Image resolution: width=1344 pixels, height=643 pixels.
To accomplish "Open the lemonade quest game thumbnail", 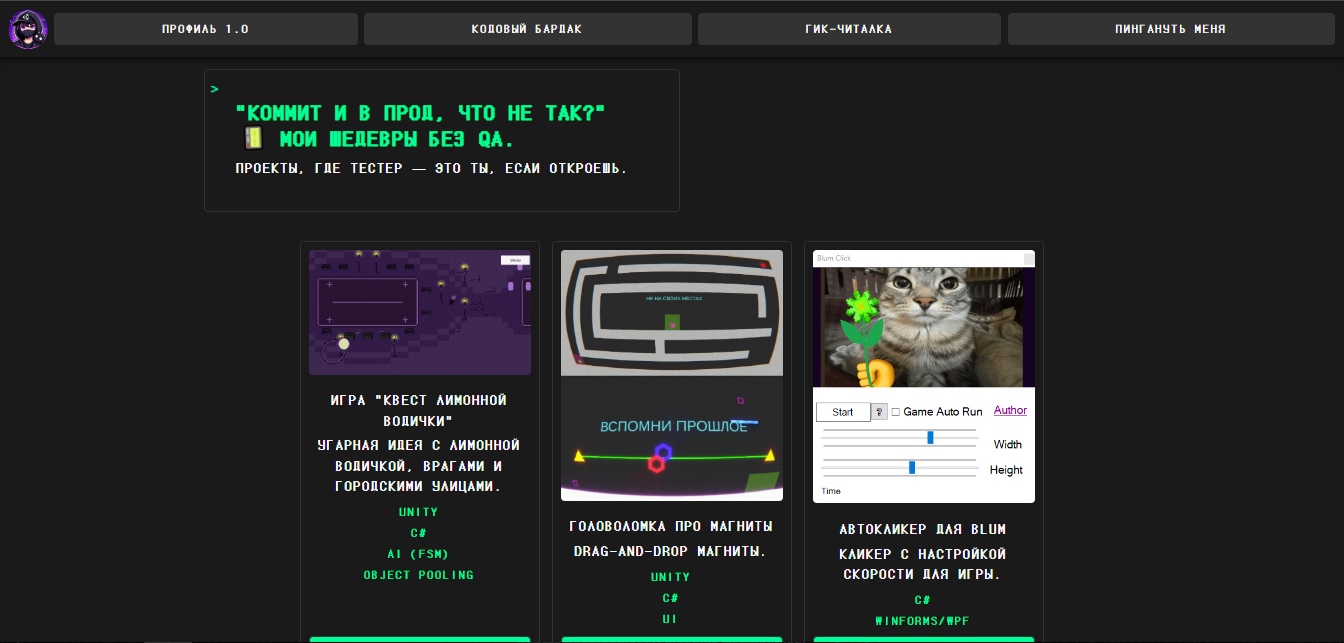I will pyautogui.click(x=419, y=312).
